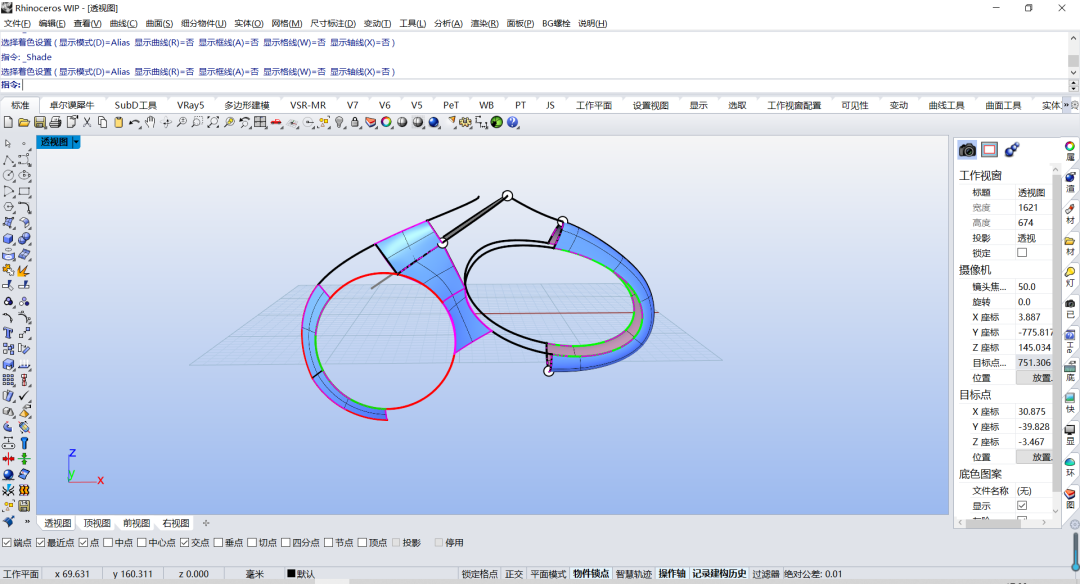Toggle the 锁定 checkbox in viewport properties
The height and width of the screenshot is (584, 1080).
1022,253
